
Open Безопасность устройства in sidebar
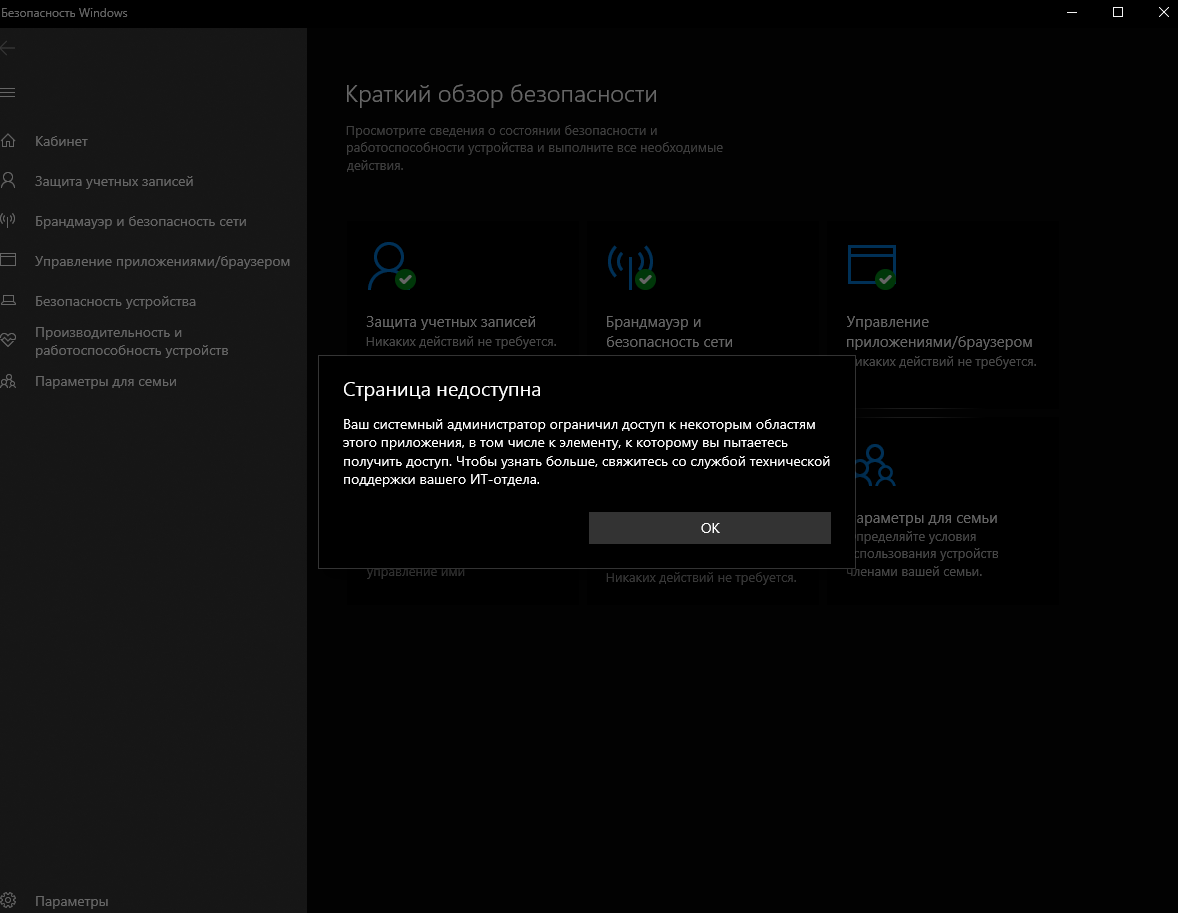[x=115, y=301]
